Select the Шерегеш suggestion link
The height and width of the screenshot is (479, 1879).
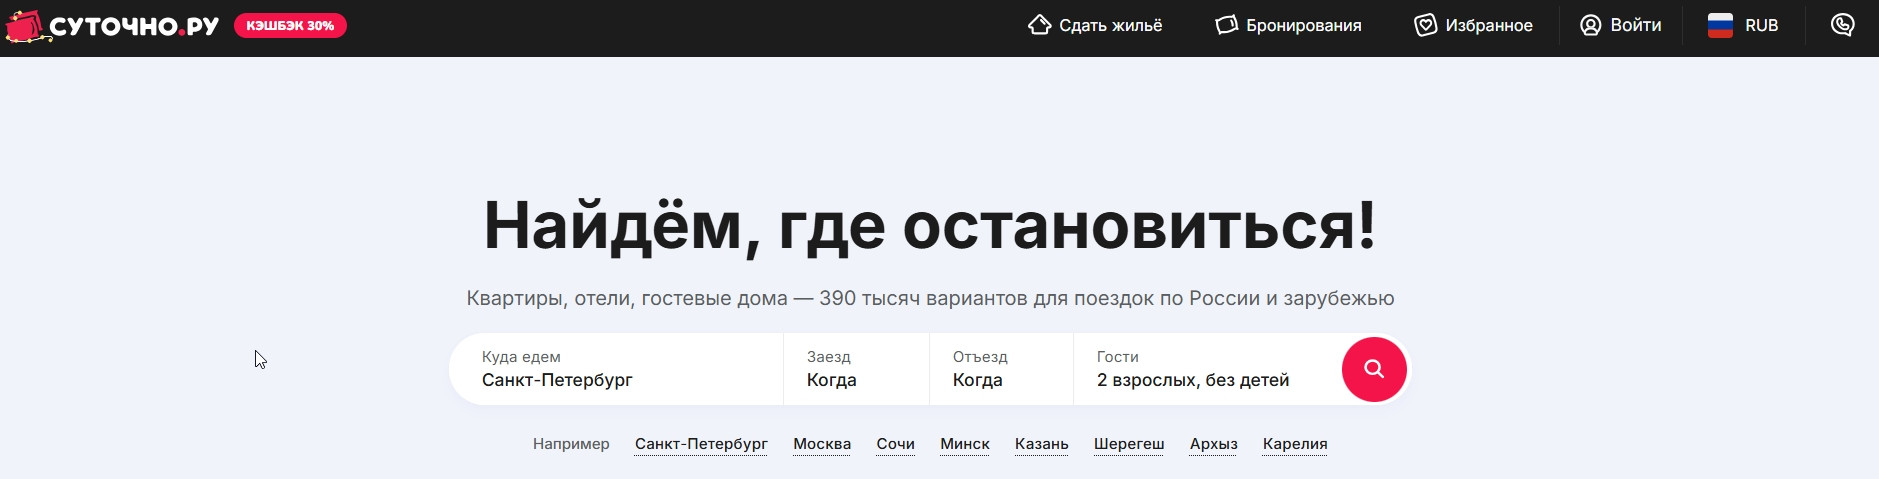click(1129, 444)
